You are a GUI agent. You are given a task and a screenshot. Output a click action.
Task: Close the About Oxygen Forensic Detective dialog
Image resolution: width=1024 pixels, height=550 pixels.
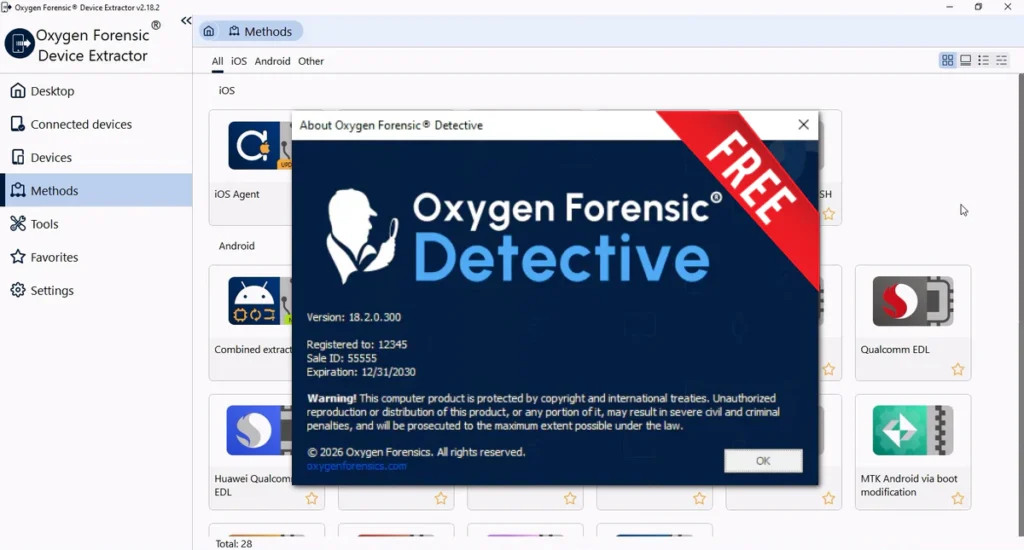803,125
